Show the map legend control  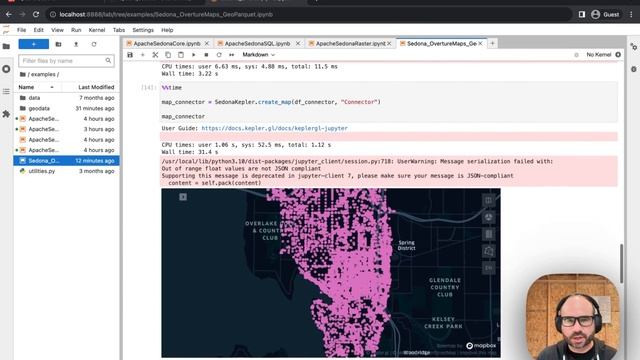pos(488,234)
